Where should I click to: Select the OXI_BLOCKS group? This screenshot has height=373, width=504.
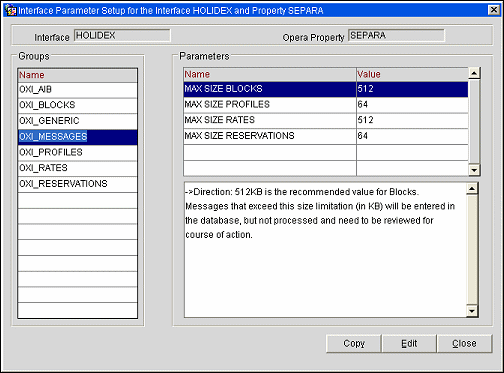[77, 105]
